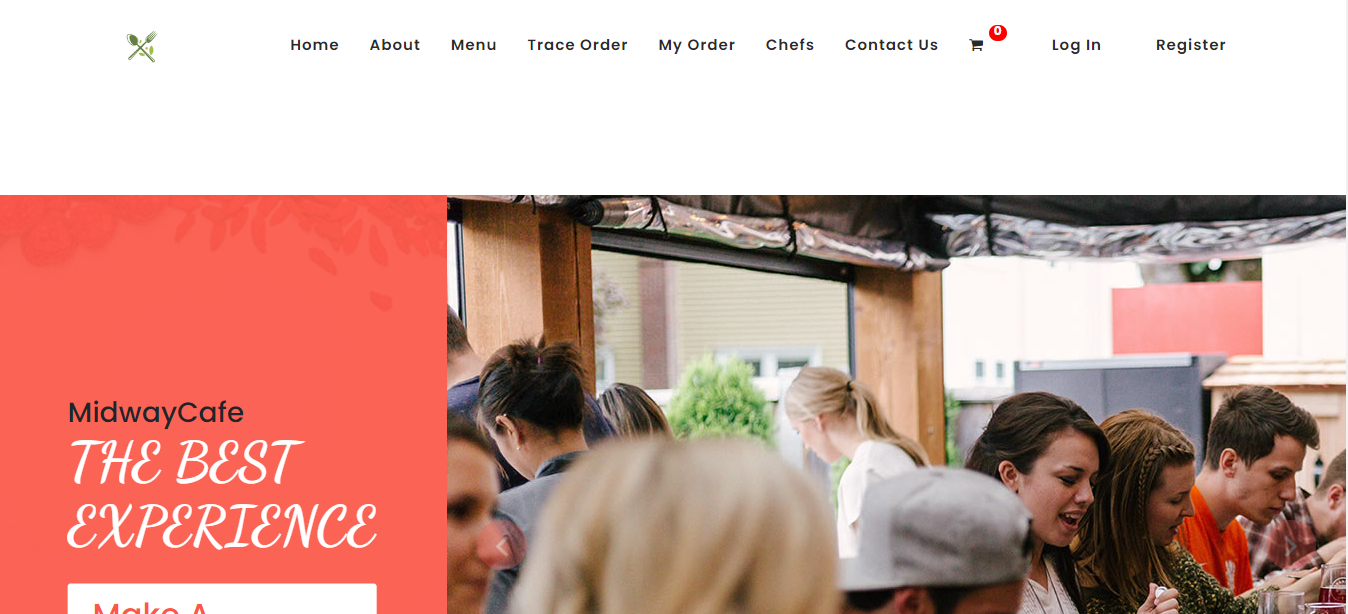Open the Home nav item

click(x=315, y=45)
